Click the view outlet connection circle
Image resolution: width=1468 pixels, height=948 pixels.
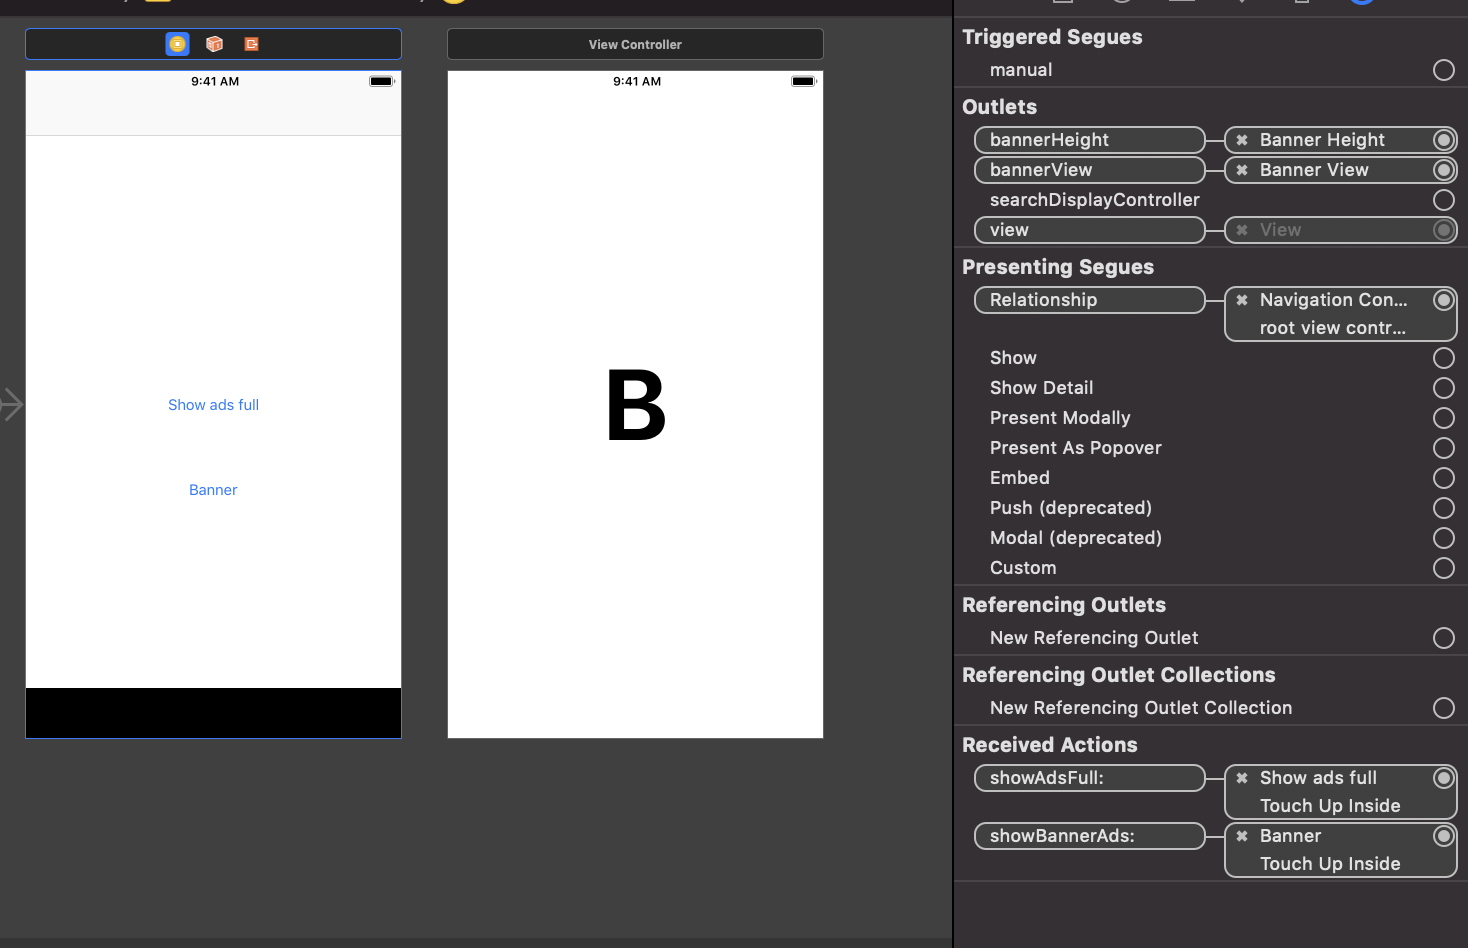click(1444, 230)
